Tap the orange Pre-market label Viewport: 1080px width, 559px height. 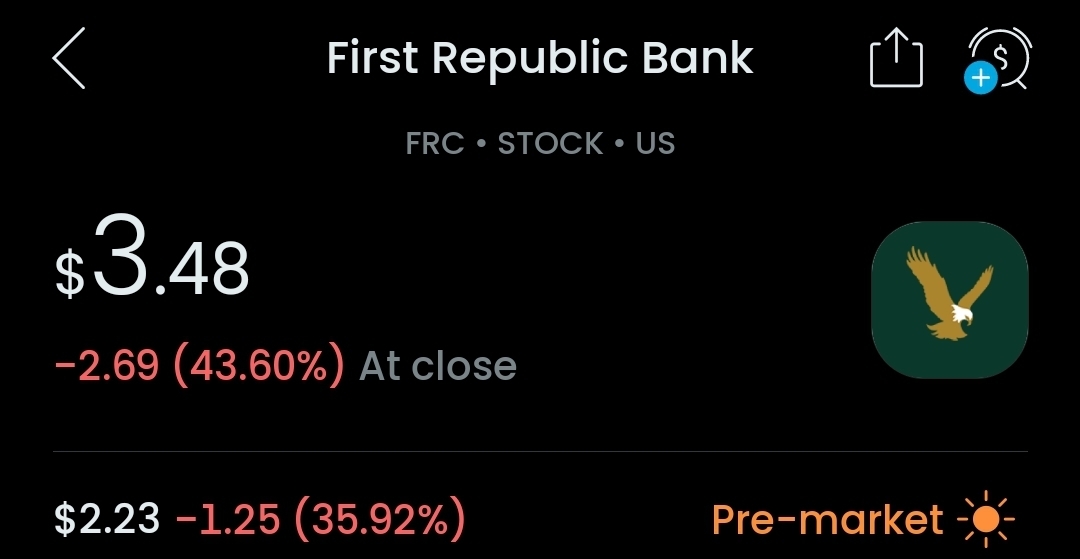[x=827, y=520]
